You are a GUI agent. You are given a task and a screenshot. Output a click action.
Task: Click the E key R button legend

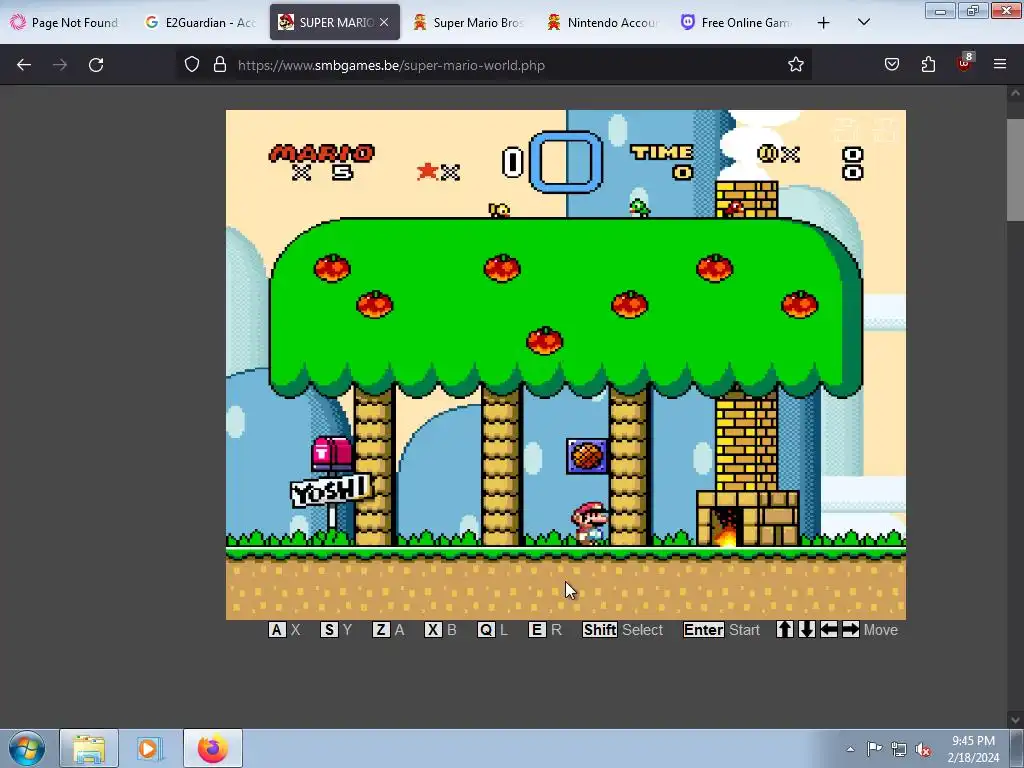[545, 630]
